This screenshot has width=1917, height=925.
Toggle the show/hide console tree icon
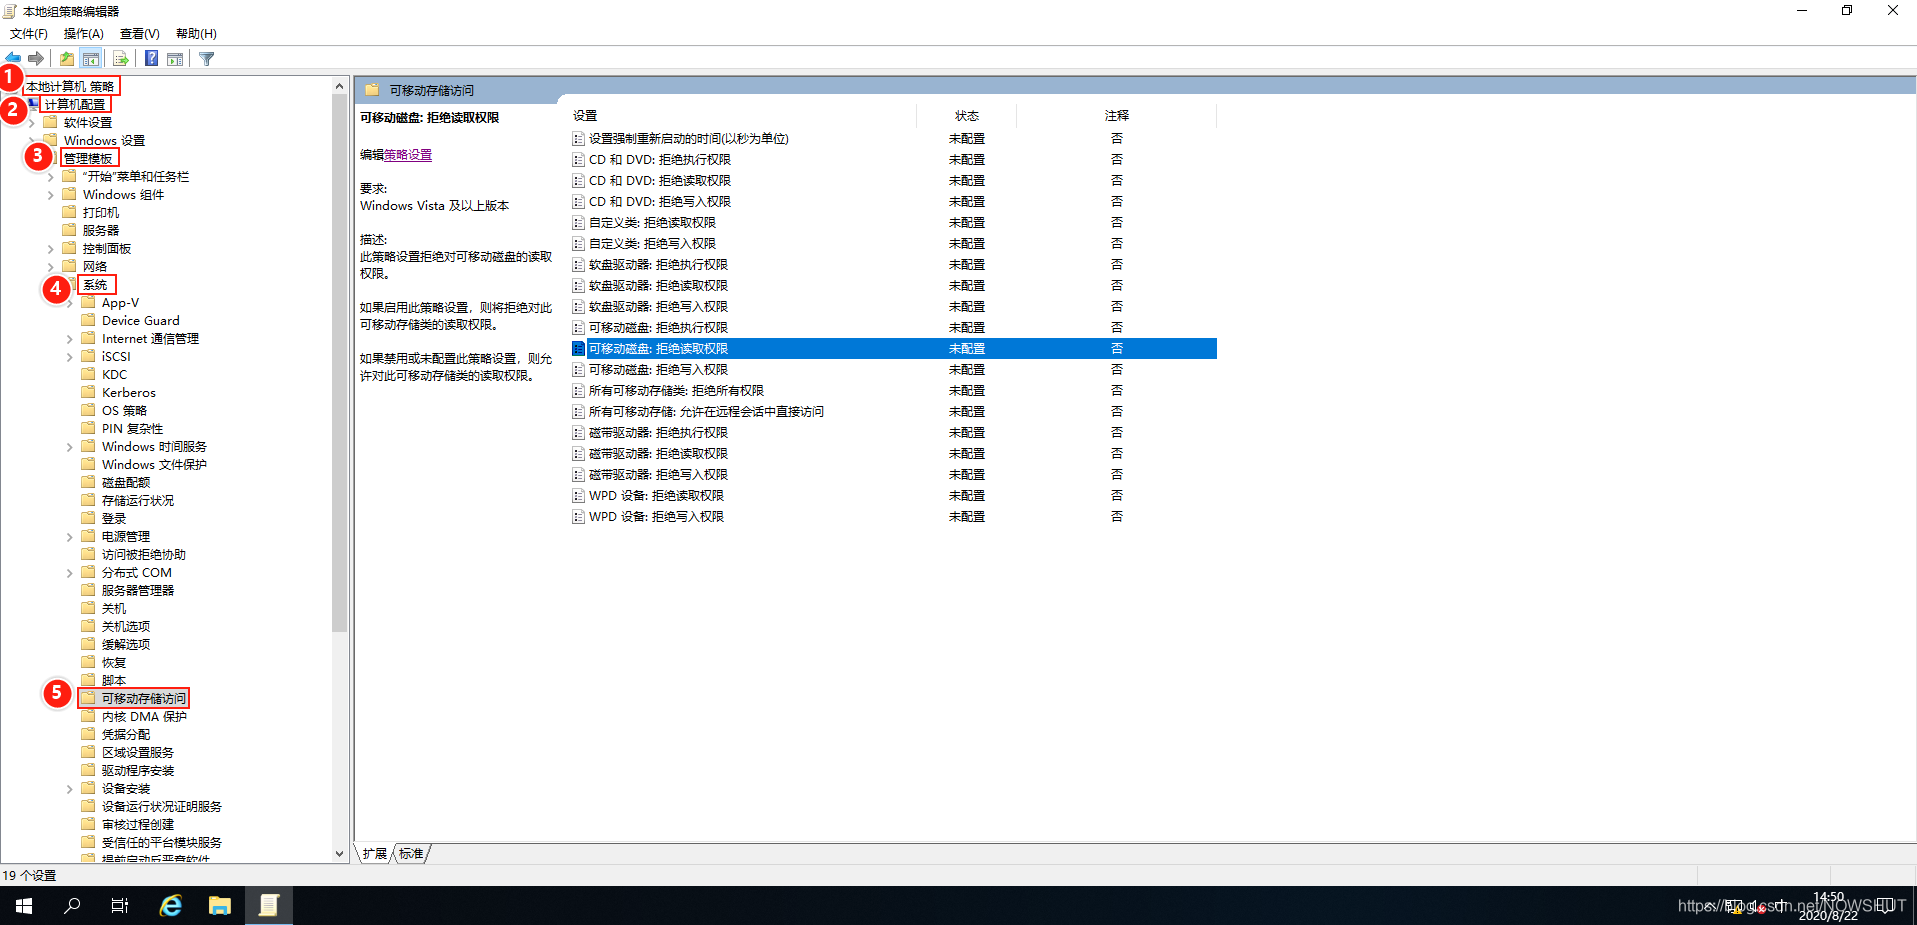(91, 58)
